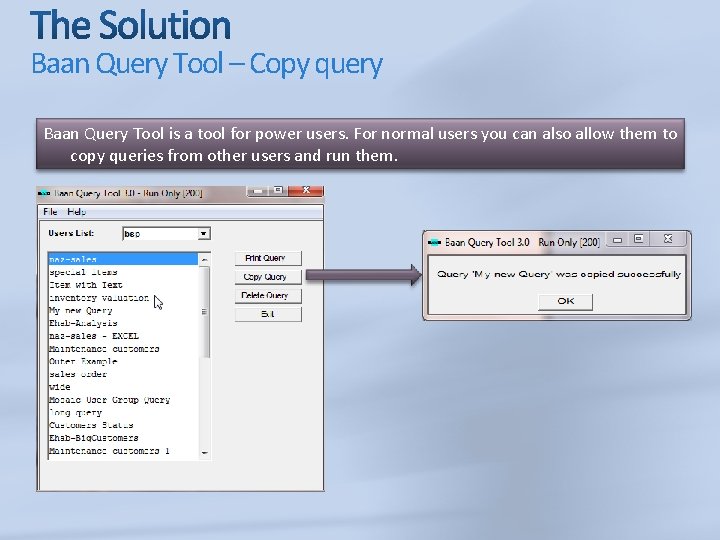Select the 'Mosaic User Group Query' entry
The height and width of the screenshot is (540, 720).
123,400
